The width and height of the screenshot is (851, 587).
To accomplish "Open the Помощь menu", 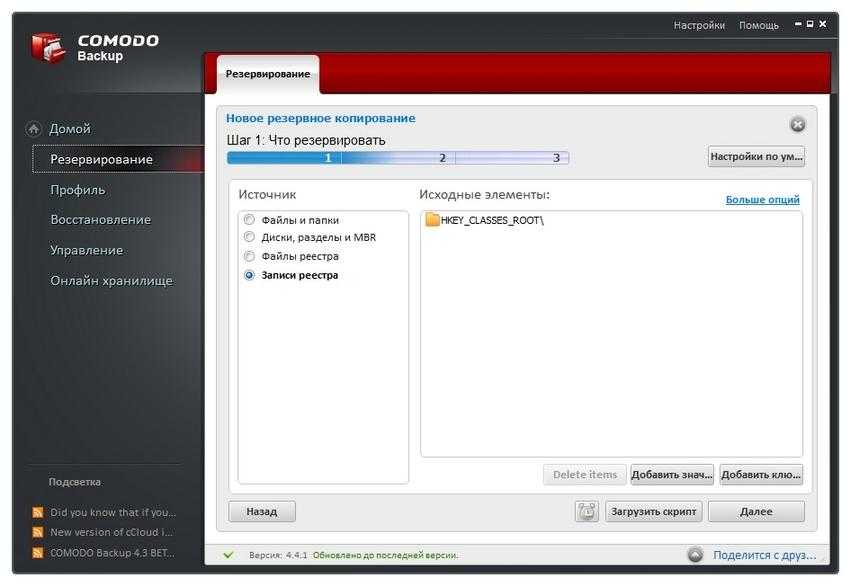I will tap(759, 25).
